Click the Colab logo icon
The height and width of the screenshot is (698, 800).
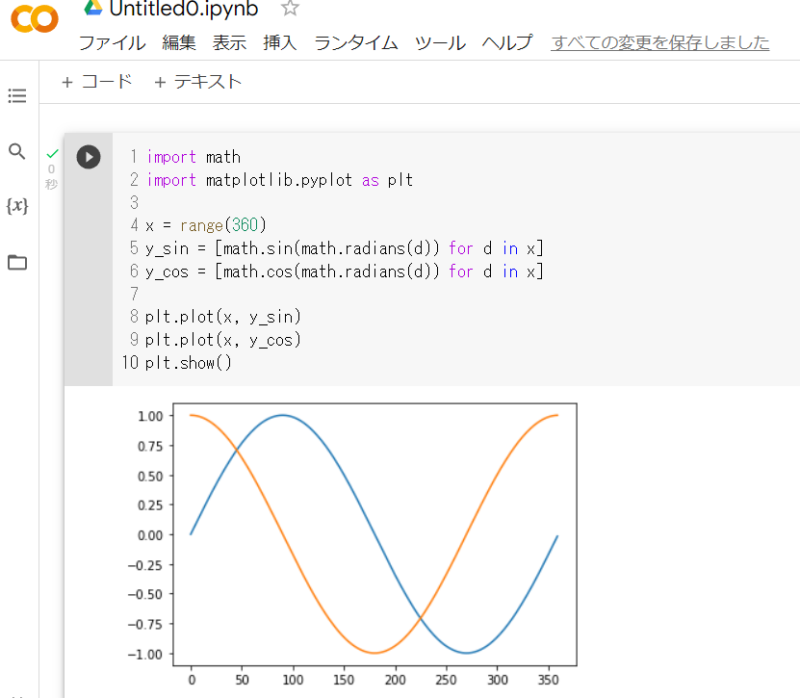[x=34, y=20]
